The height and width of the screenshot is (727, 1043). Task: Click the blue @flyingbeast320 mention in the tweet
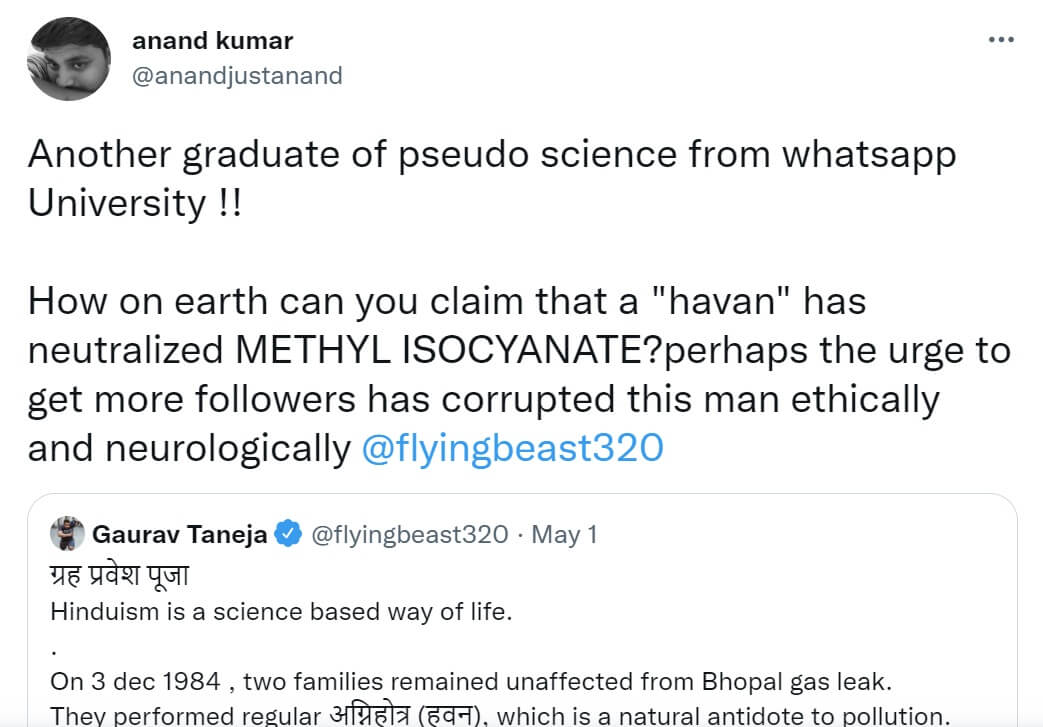pyautogui.click(x=512, y=448)
